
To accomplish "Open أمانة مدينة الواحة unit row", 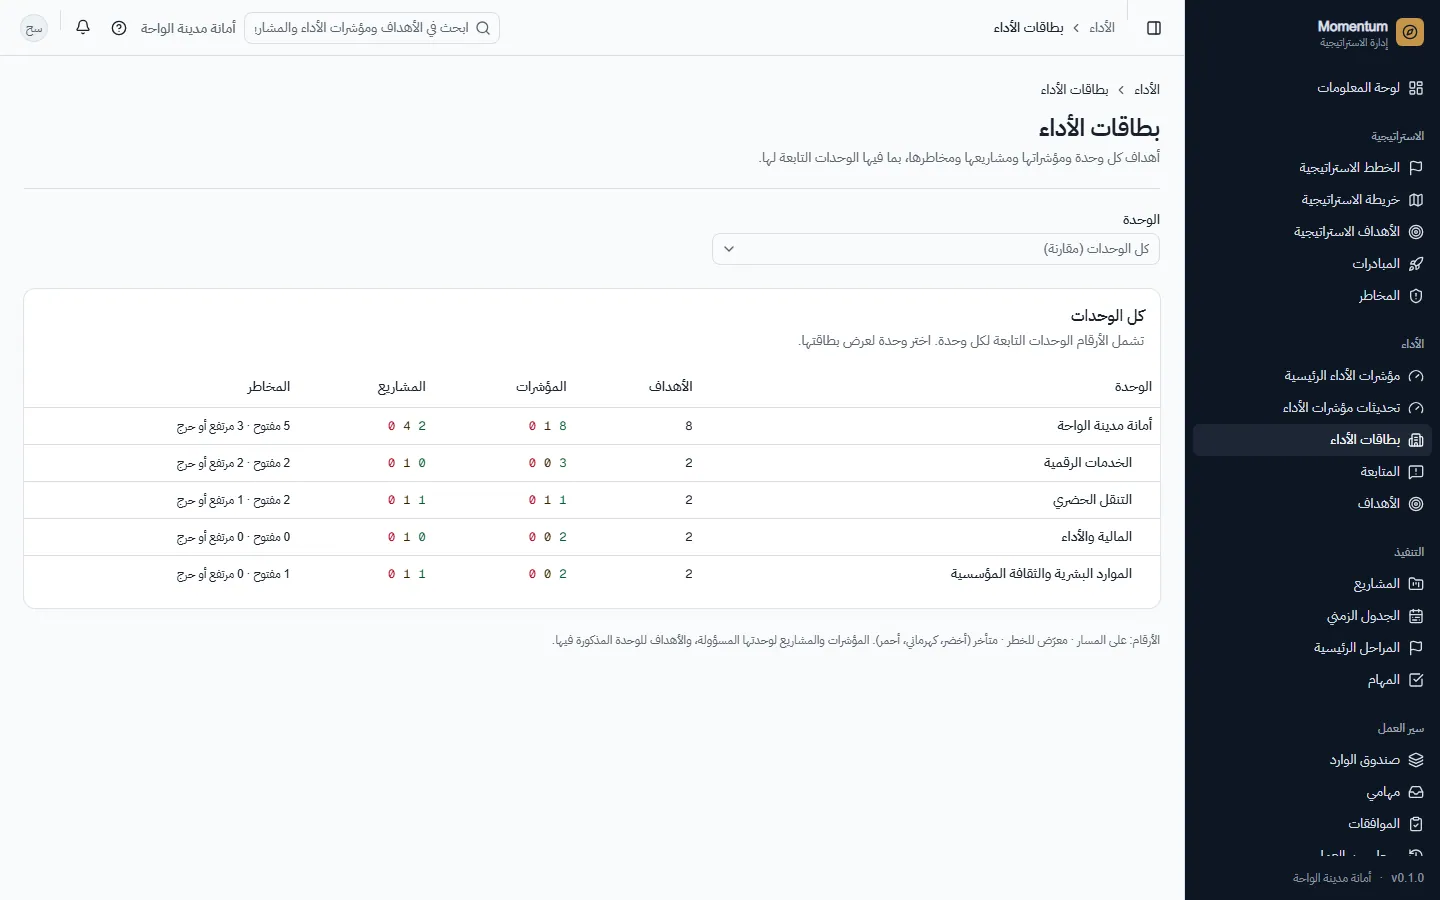I will (x=592, y=426).
